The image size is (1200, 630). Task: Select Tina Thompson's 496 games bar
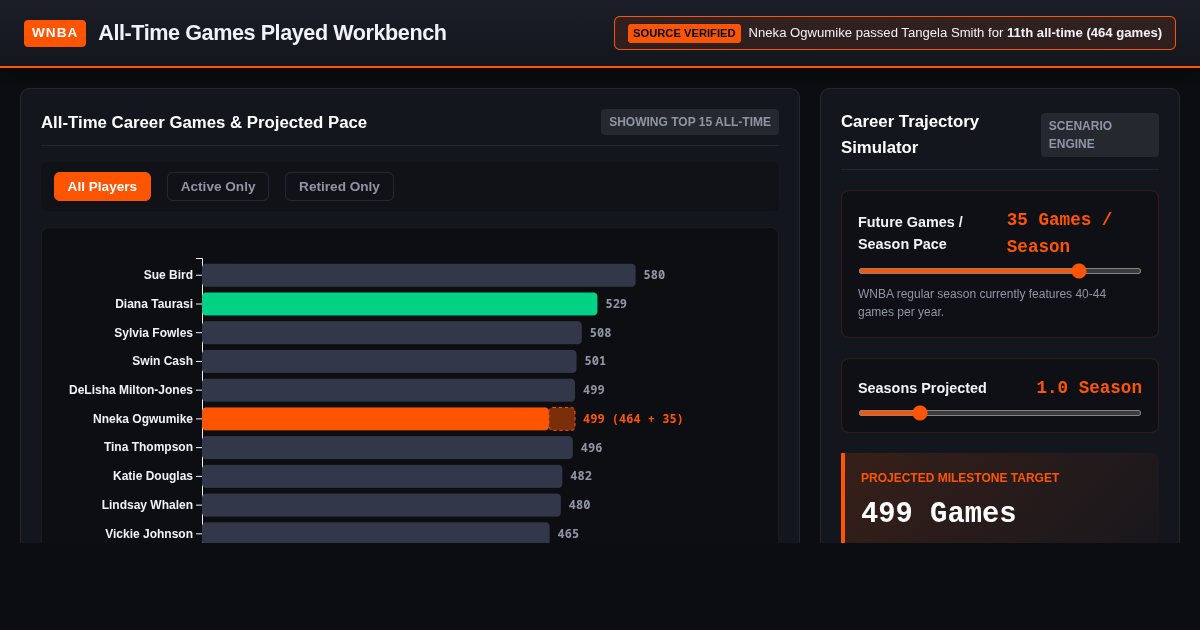pyautogui.click(x=388, y=447)
